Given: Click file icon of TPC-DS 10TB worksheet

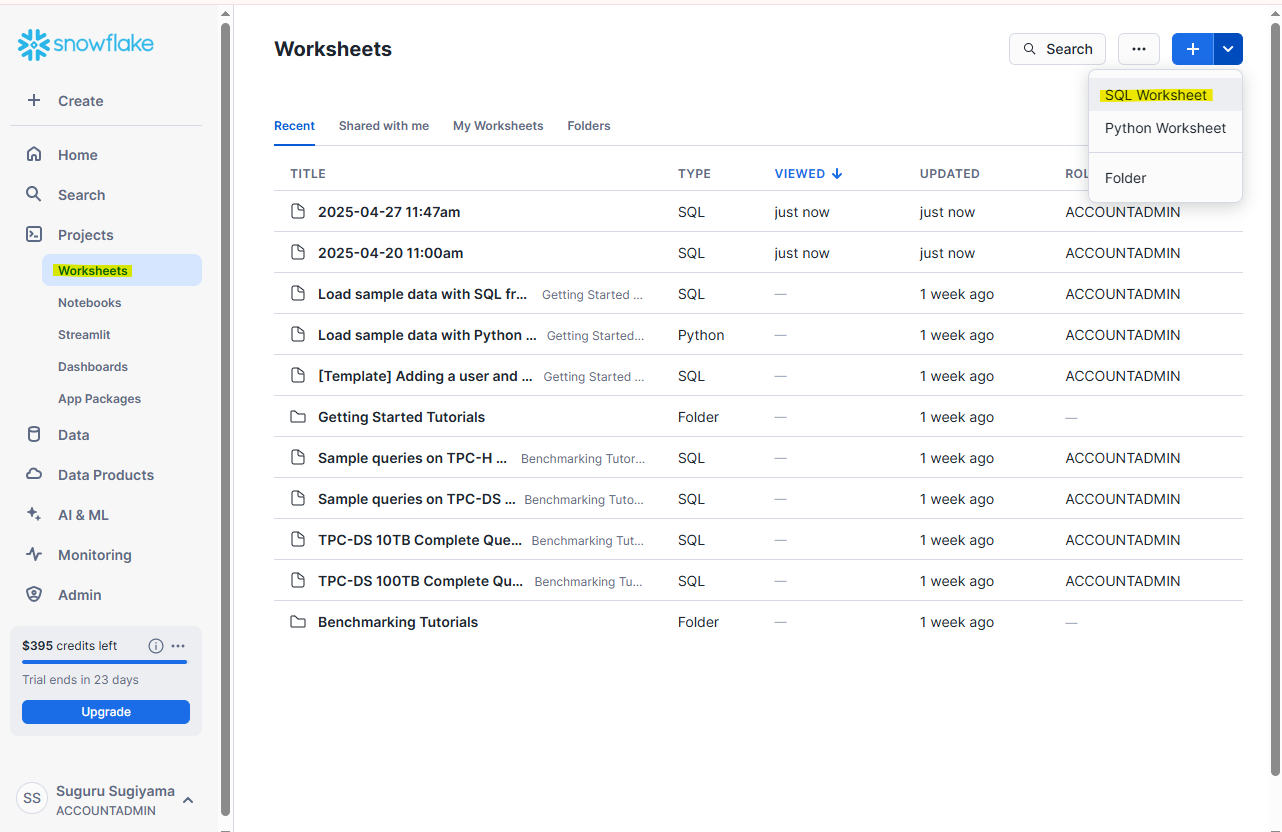Looking at the screenshot, I should [298, 539].
